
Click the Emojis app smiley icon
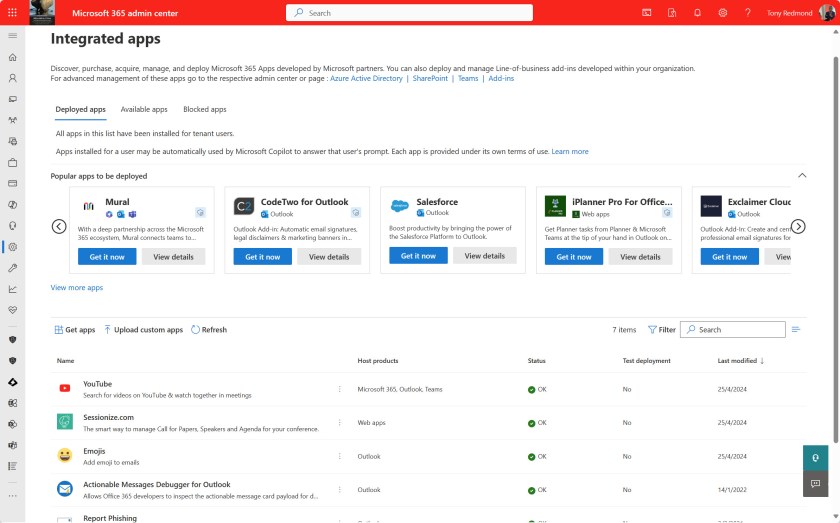pyautogui.click(x=65, y=455)
